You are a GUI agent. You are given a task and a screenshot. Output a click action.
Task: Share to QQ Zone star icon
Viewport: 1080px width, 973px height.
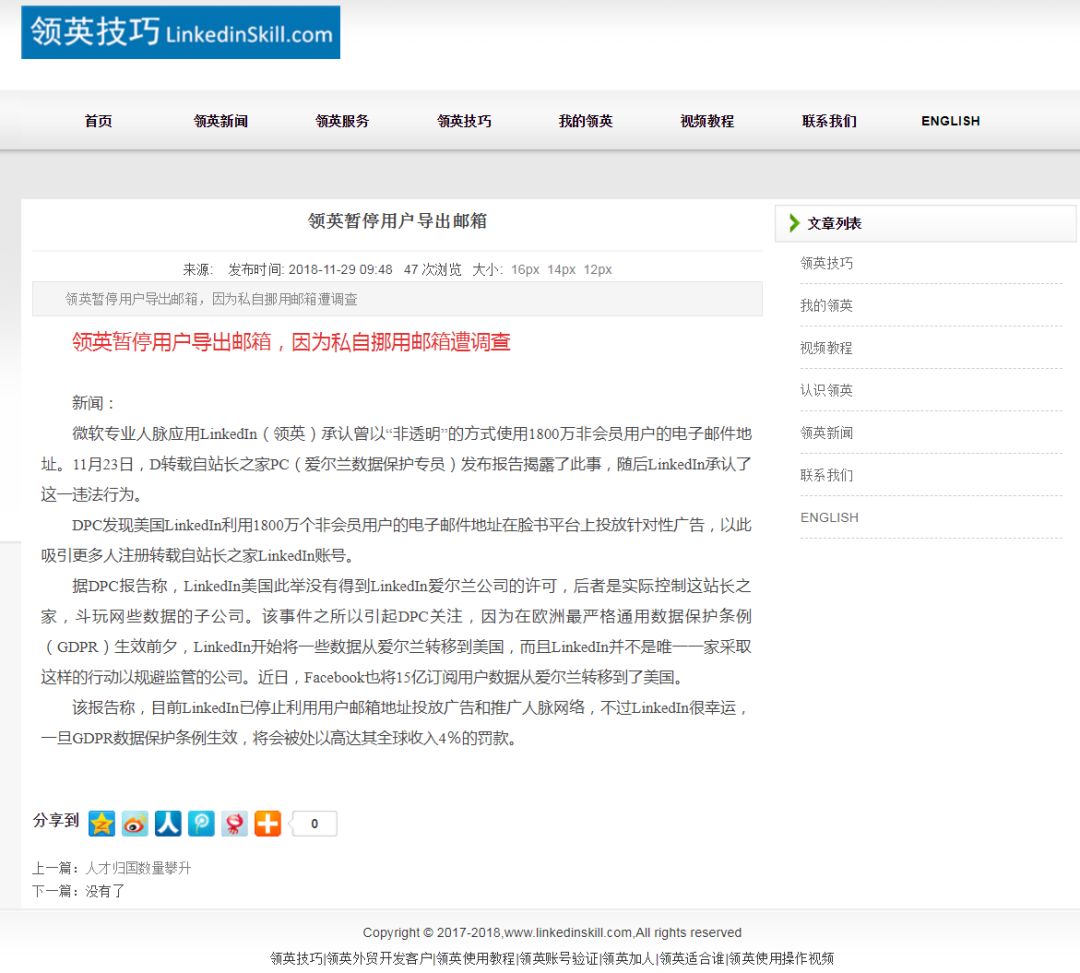101,823
